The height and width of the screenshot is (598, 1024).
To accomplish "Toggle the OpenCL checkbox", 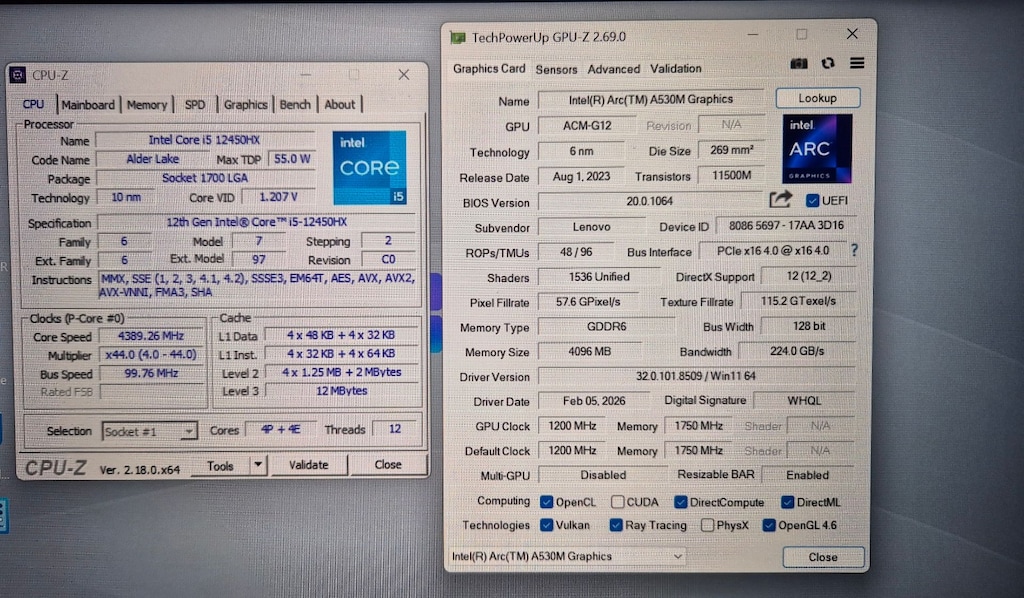I will [x=547, y=502].
